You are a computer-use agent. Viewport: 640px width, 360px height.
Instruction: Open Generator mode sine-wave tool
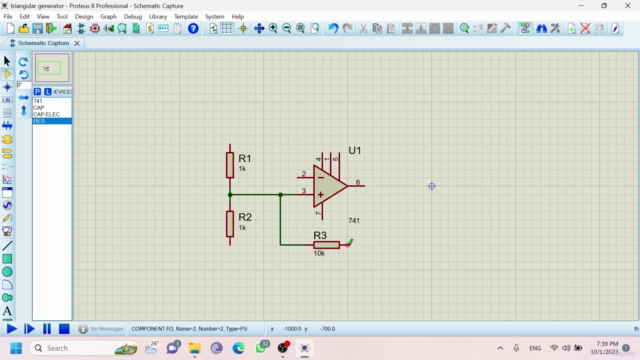coord(7,205)
